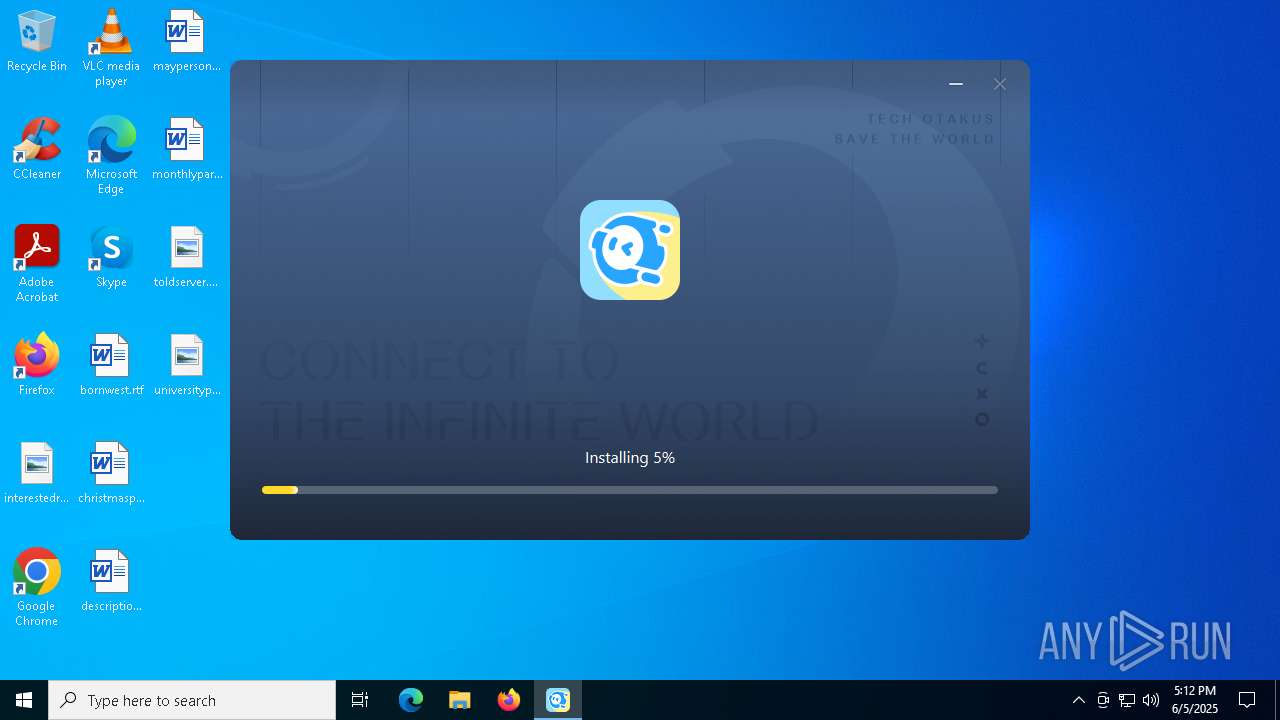Open the Skype desktop shortcut
Image resolution: width=1280 pixels, height=720 pixels.
click(x=111, y=258)
